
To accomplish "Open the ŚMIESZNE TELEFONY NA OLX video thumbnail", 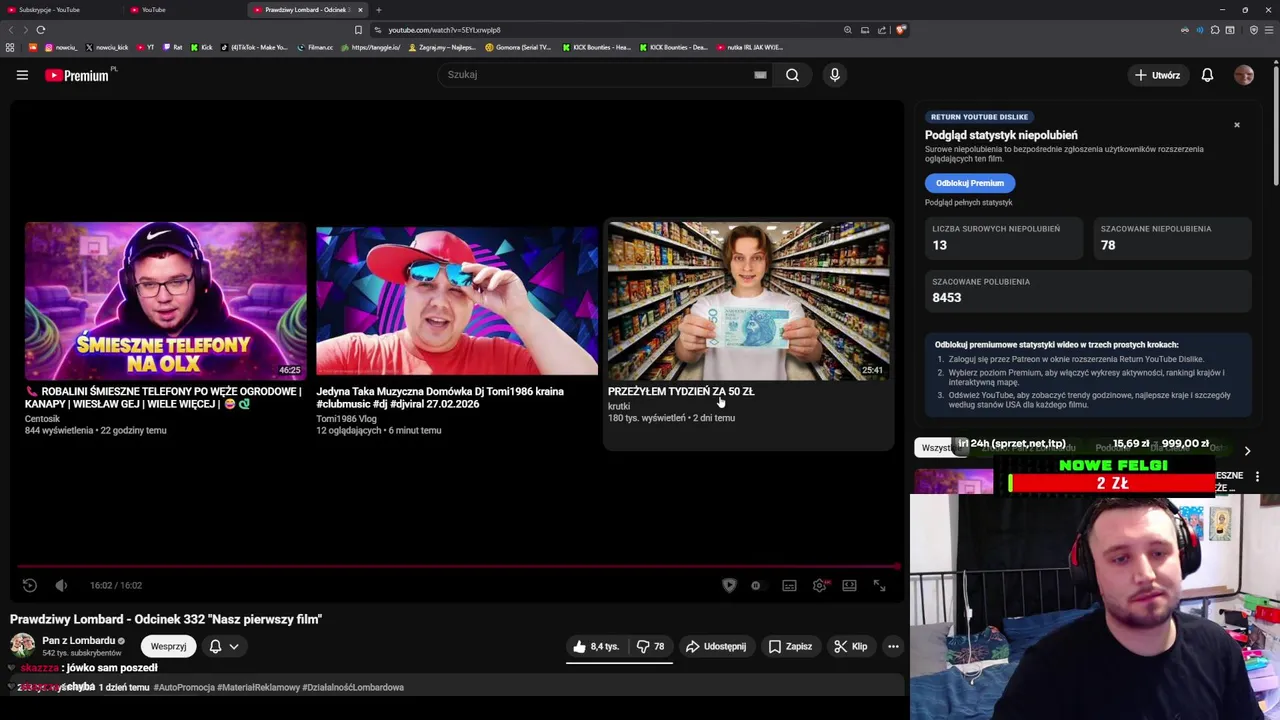I will (166, 300).
